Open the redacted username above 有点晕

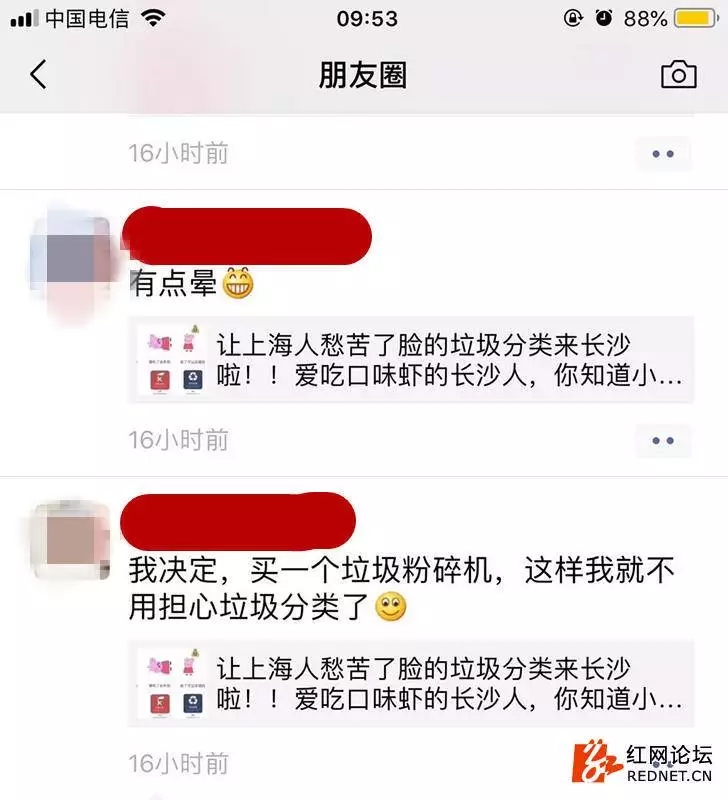[x=247, y=236]
